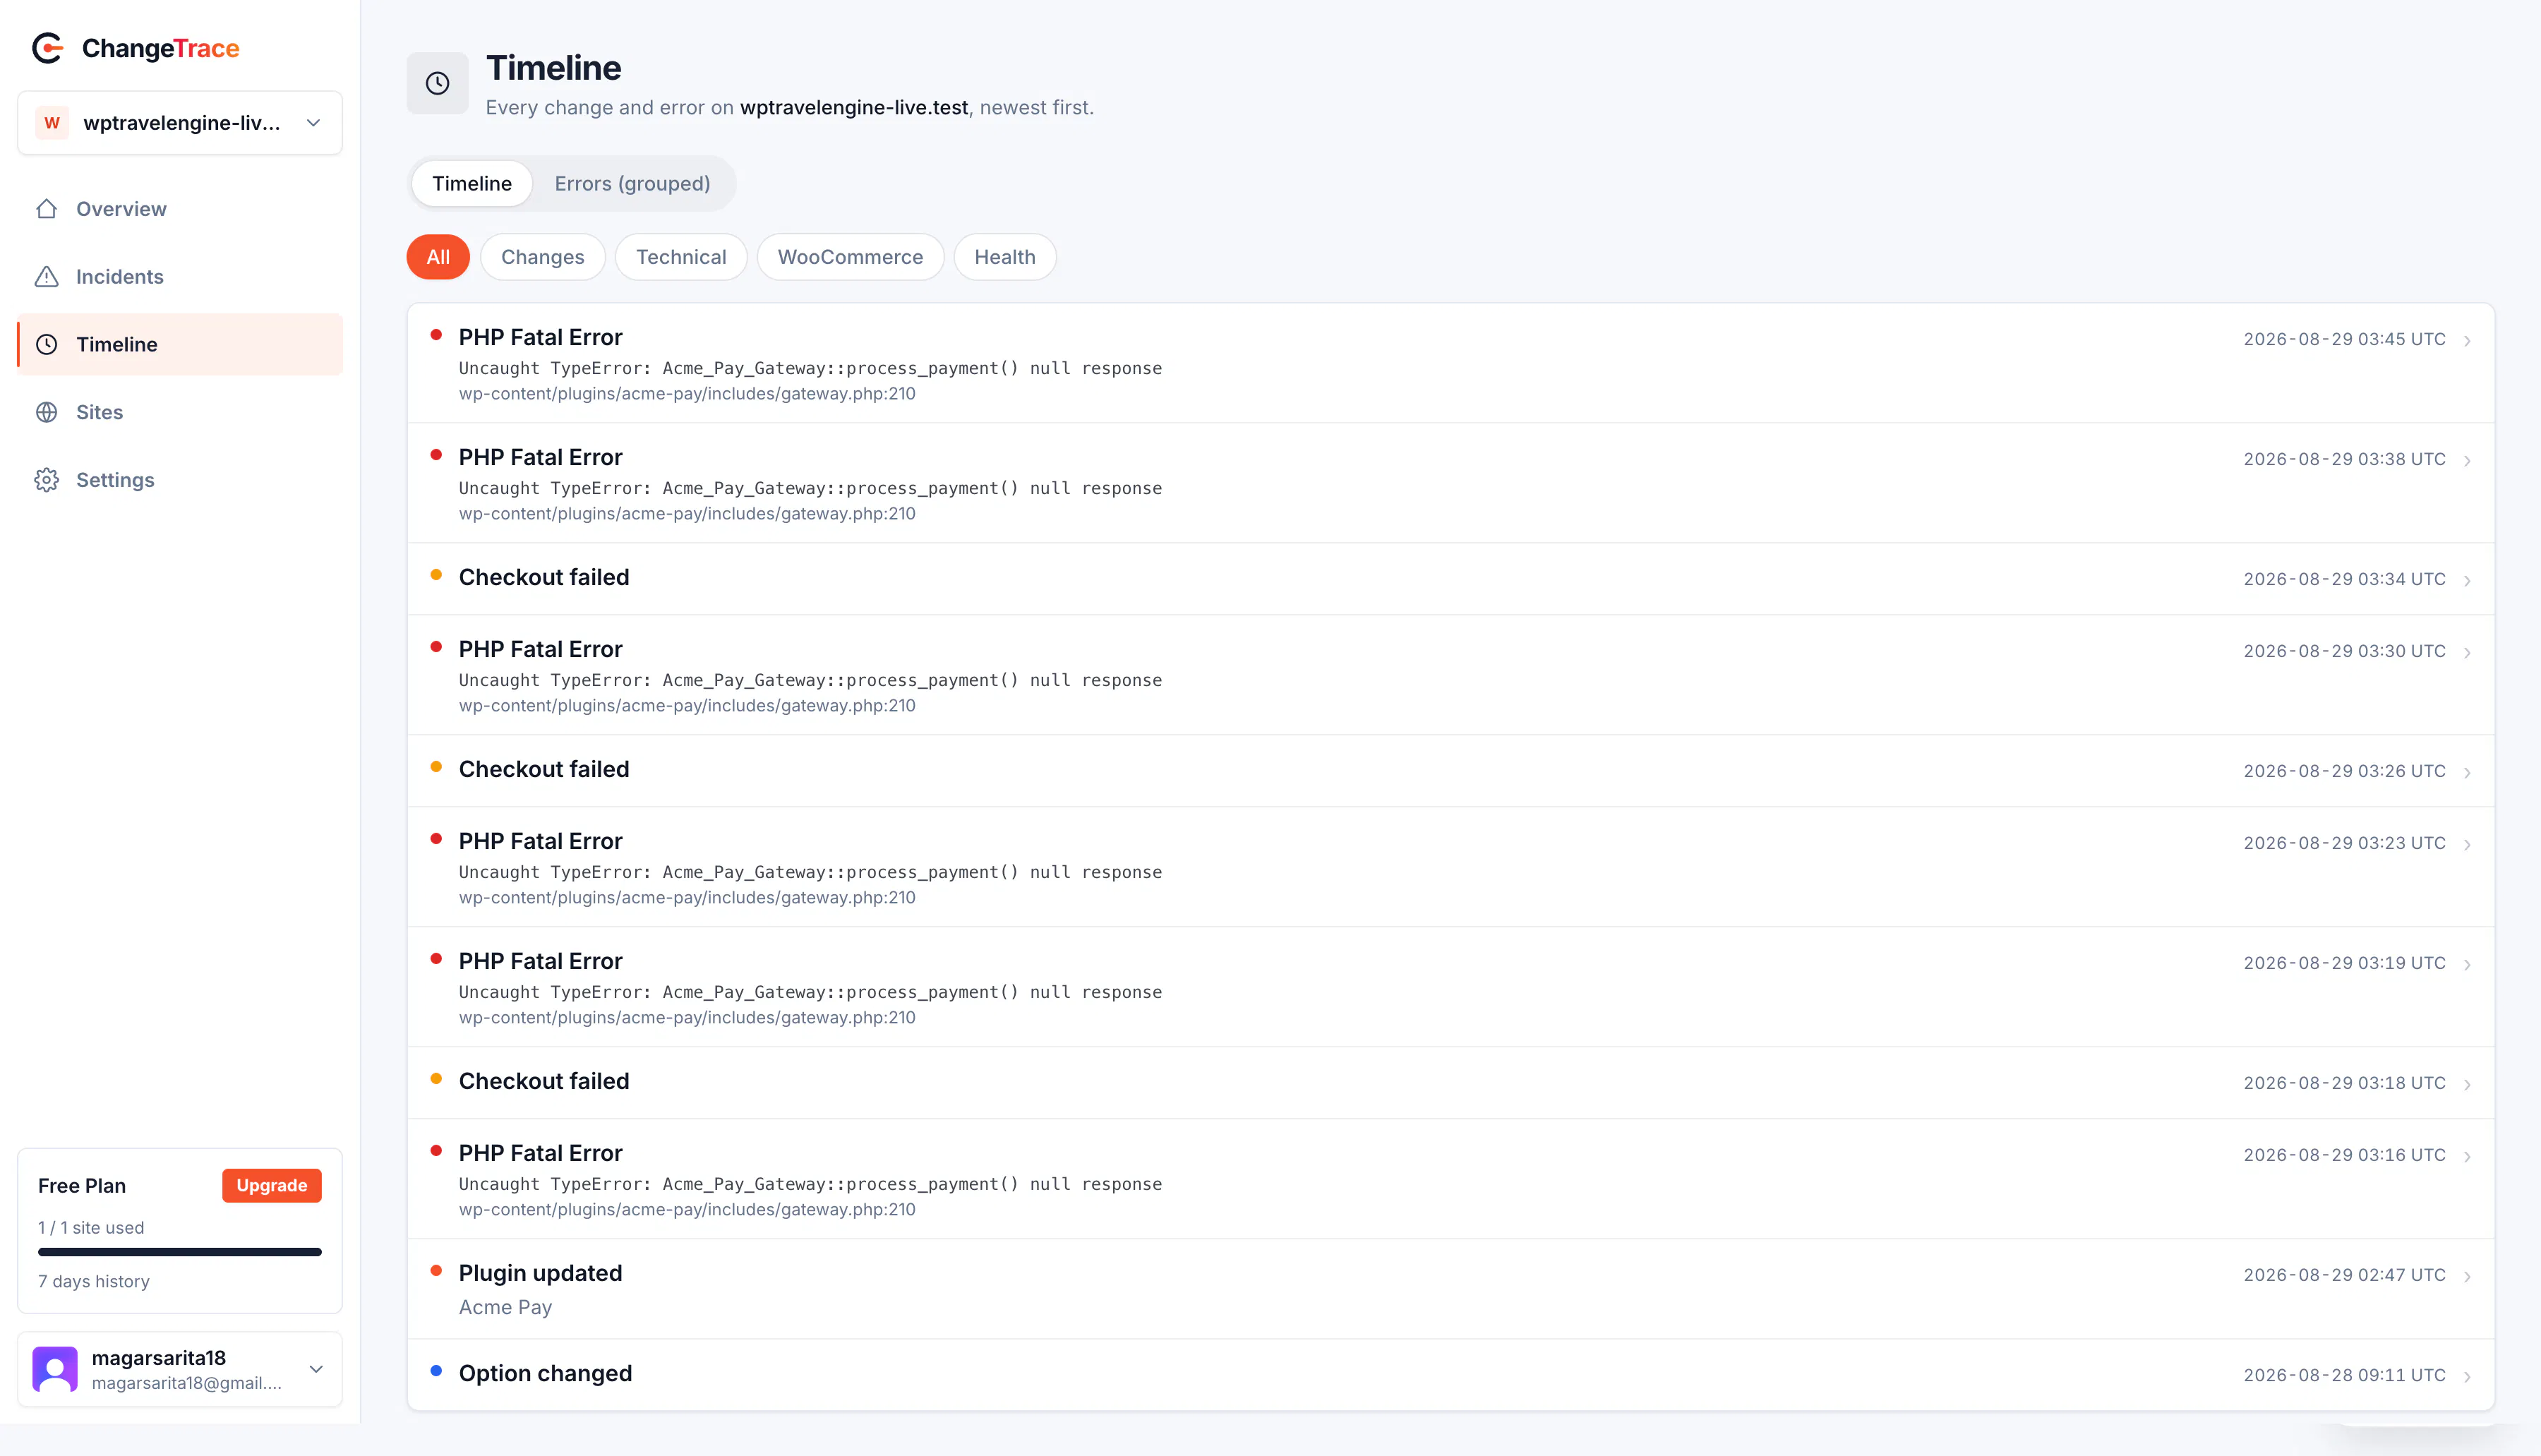Image resolution: width=2541 pixels, height=1456 pixels.
Task: Open the Option changed entry title
Action: [x=545, y=1373]
